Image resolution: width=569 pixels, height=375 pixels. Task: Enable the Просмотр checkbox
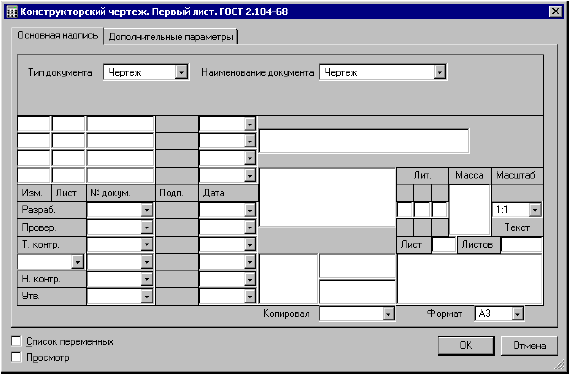16,357
